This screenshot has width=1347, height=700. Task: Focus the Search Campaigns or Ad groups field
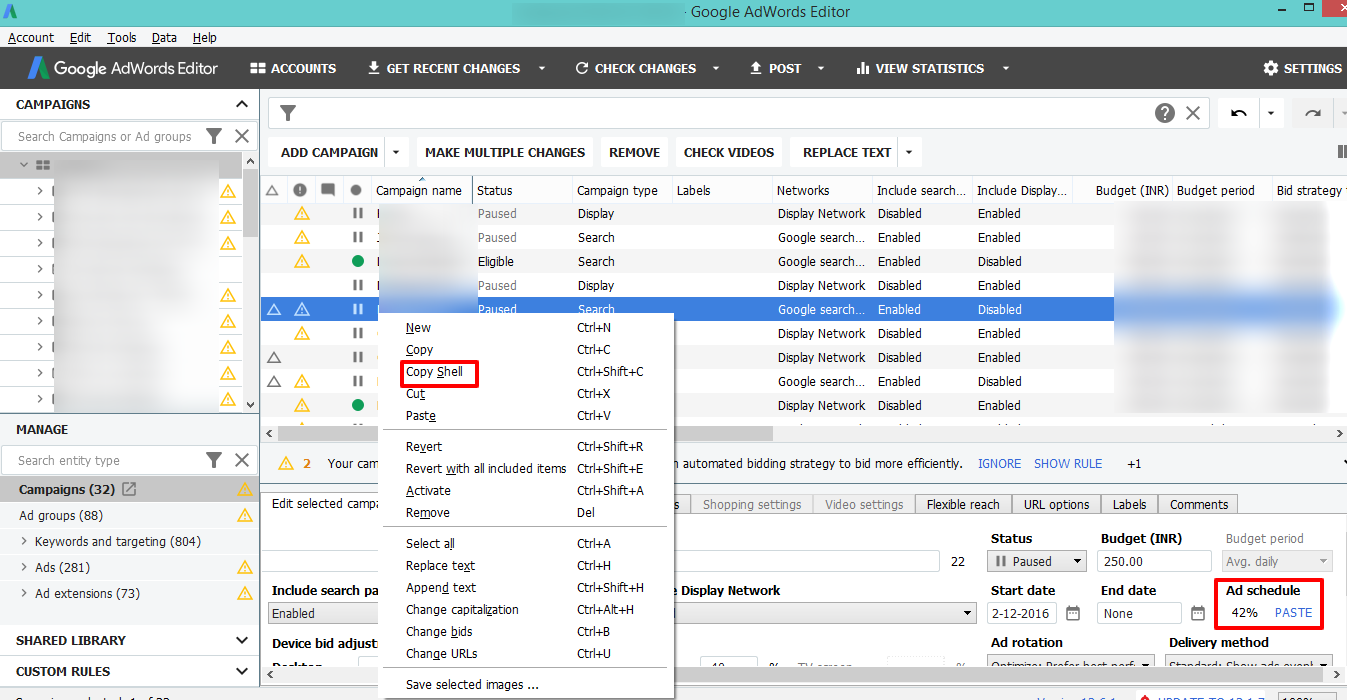point(104,136)
